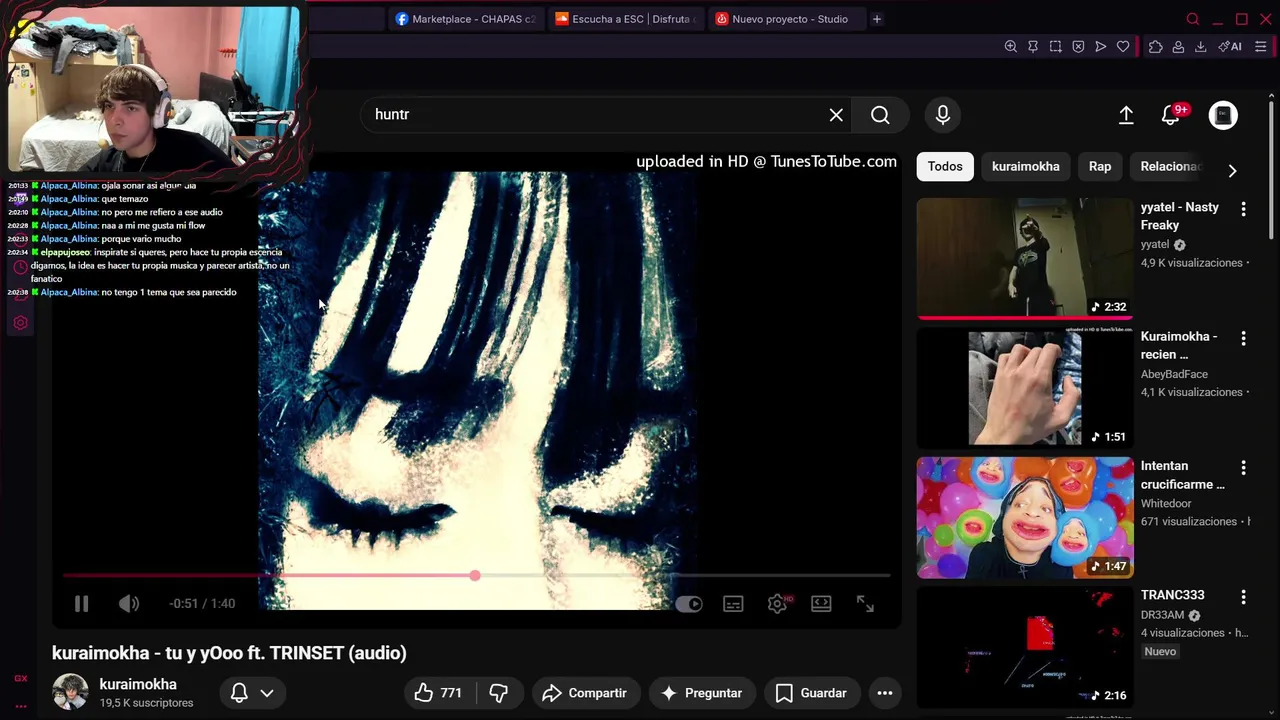Click the kuraimokha channel name below title

(138, 684)
